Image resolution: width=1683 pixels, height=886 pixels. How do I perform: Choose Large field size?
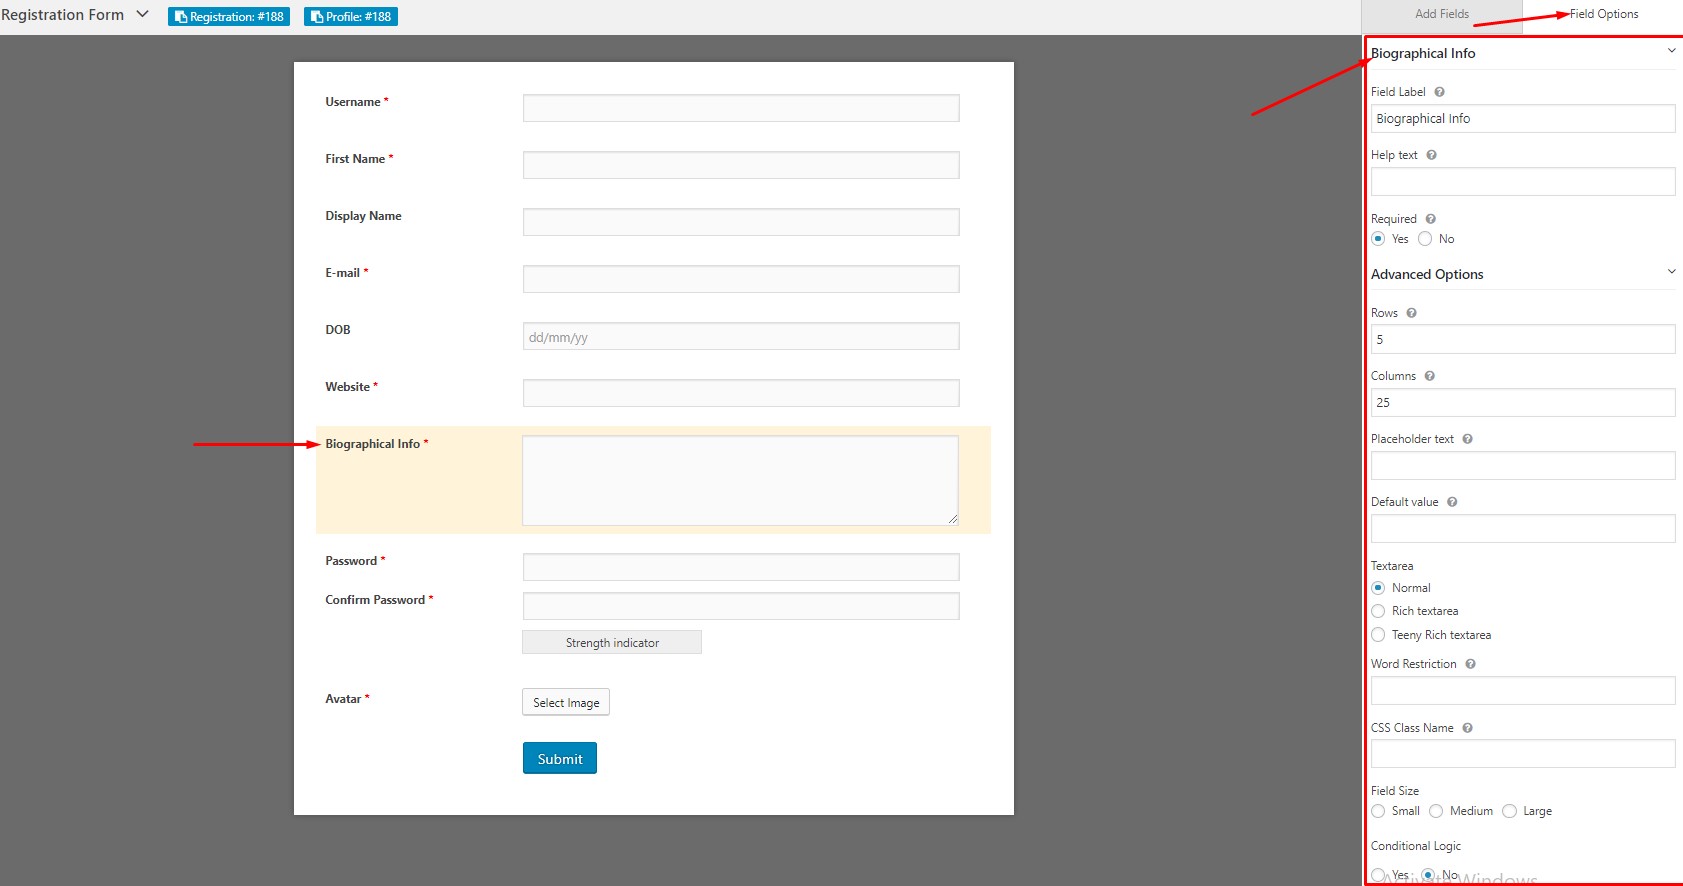[1509, 811]
